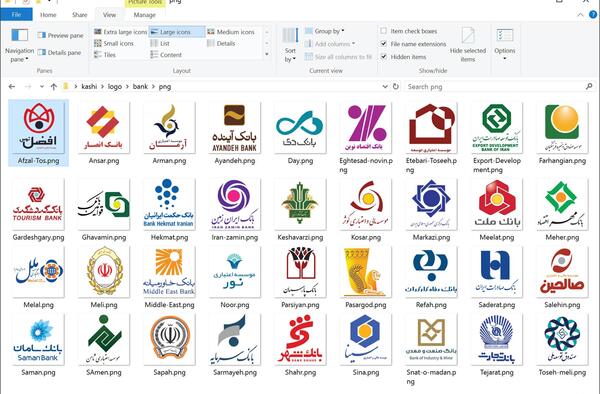Select the Ansar.png bank logo
Viewport: 600px width, 394px height.
point(104,127)
